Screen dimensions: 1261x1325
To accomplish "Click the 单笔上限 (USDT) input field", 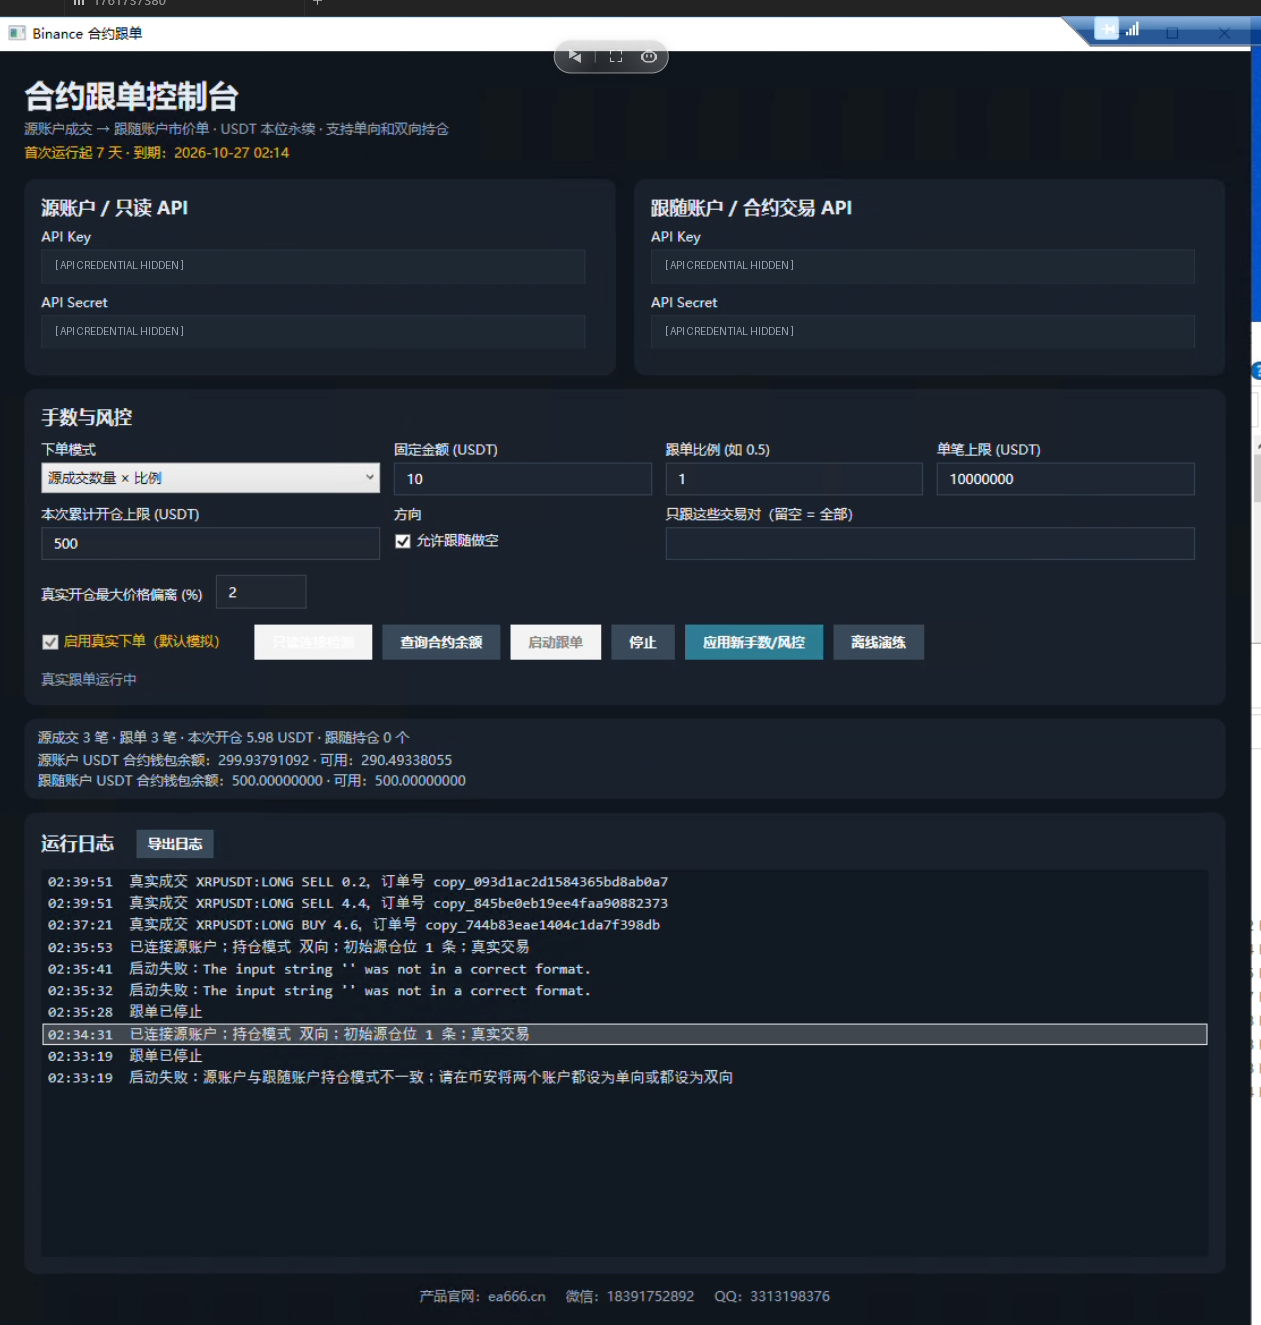I will coord(1066,479).
